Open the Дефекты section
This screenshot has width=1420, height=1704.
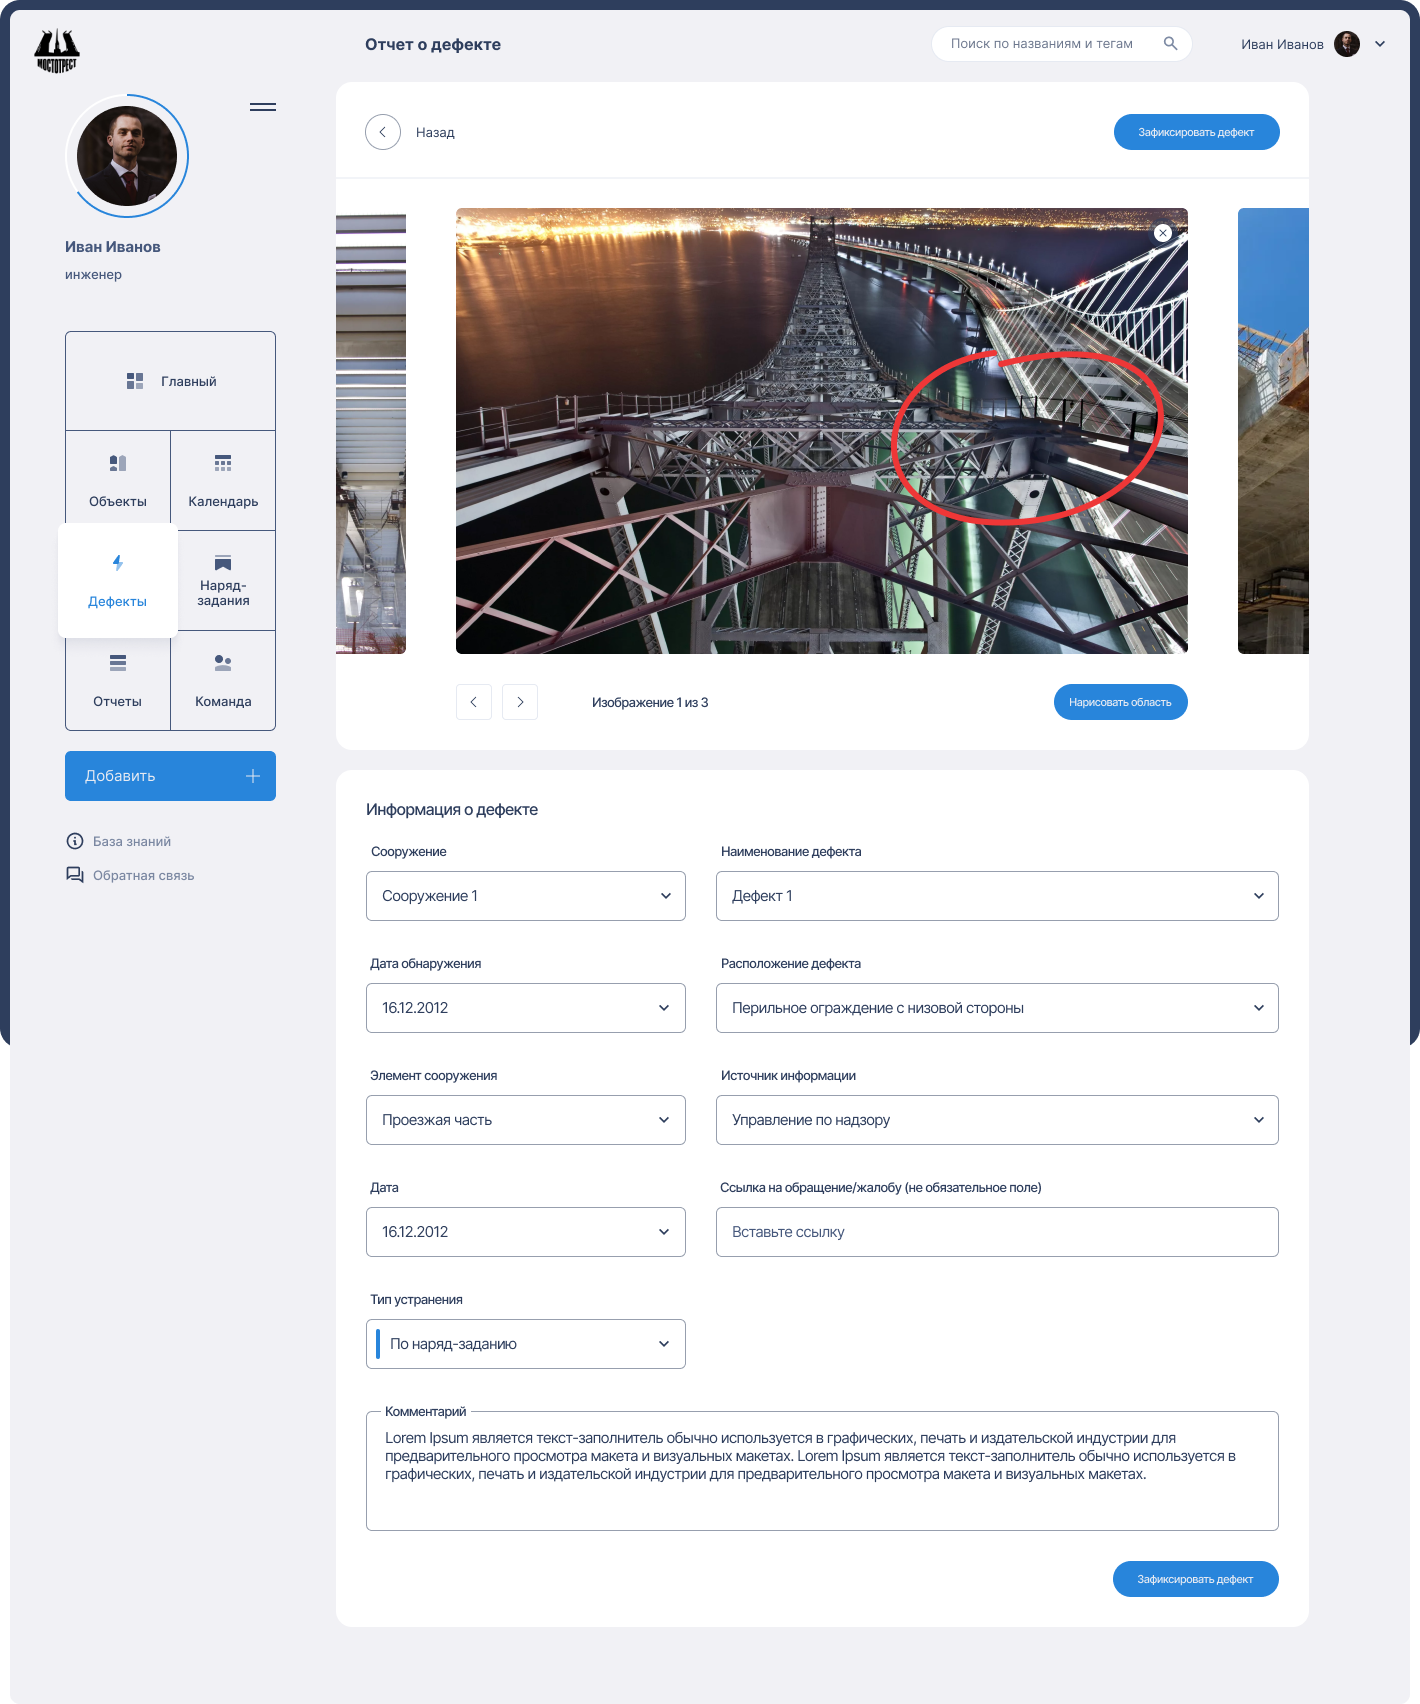click(x=118, y=581)
